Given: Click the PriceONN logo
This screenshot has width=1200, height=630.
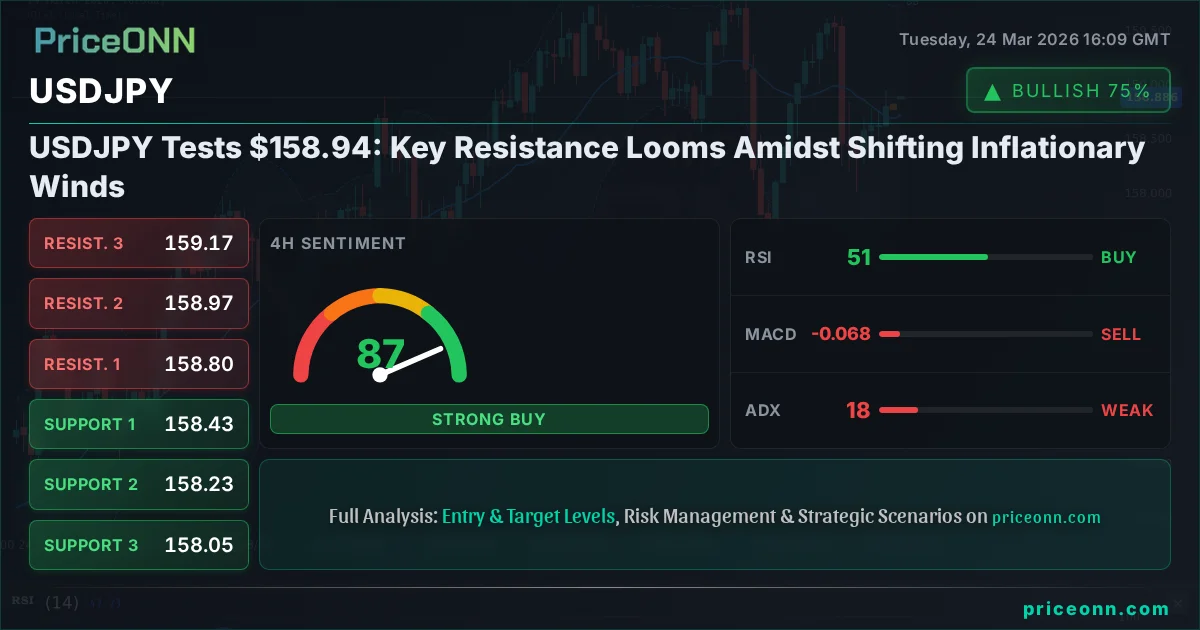Looking at the screenshot, I should click(113, 41).
